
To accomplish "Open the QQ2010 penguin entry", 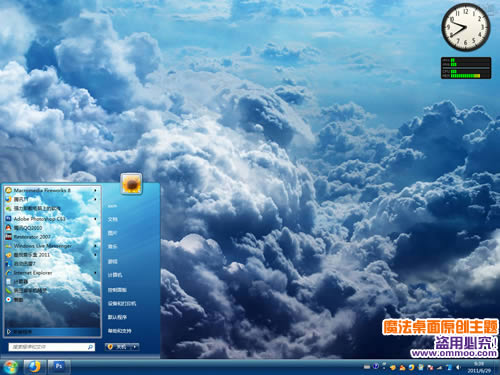I will pos(52,228).
